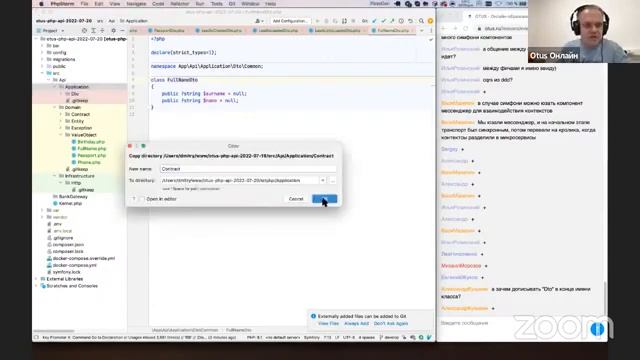Click the Git push arrow icon
Viewport: 640px width, 360px height.
[392, 21]
